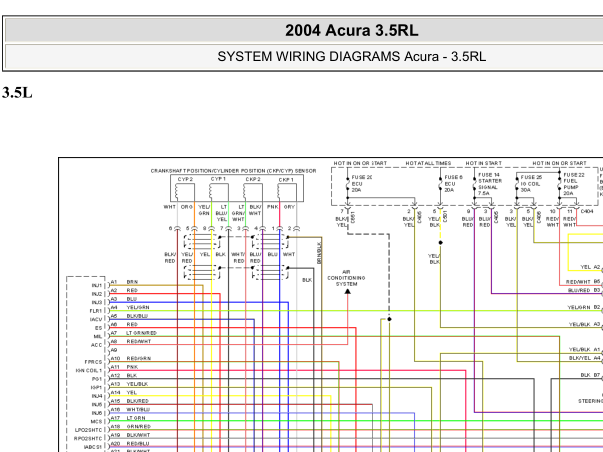Select the Fuse 6 ECU 20A label
The height and width of the screenshot is (452, 603).
tap(453, 183)
